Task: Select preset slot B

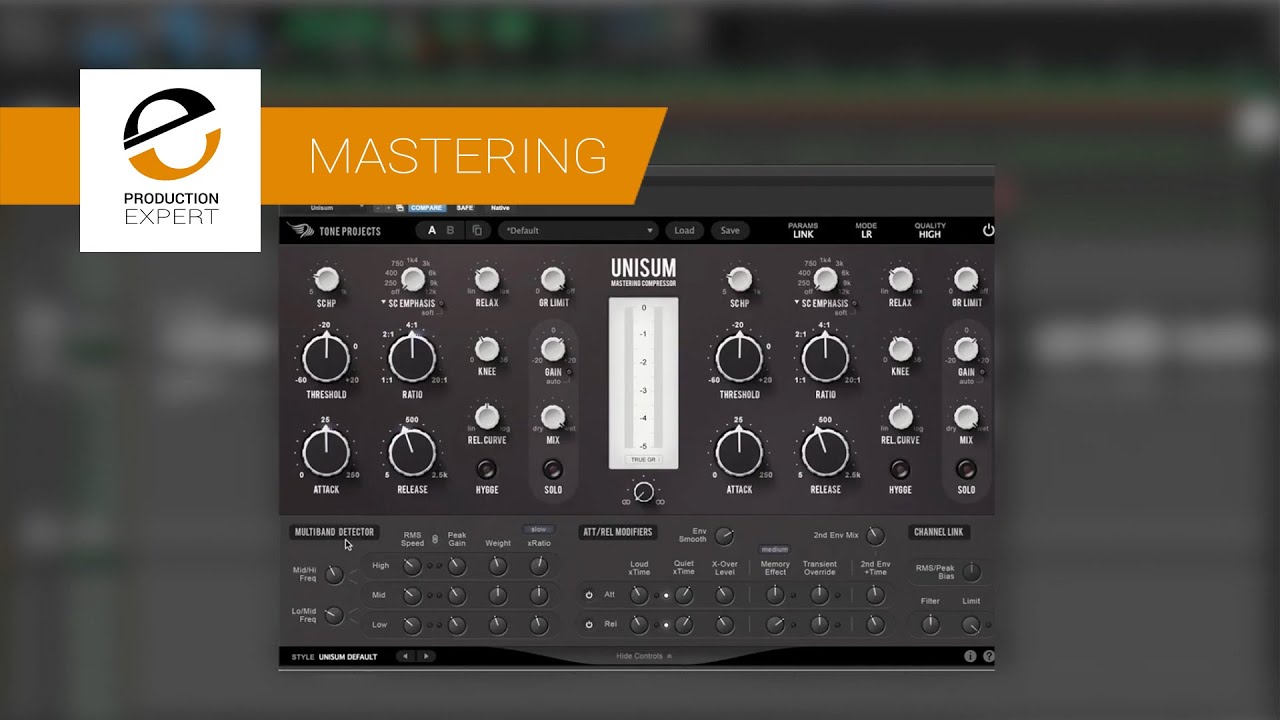Action: click(x=450, y=230)
